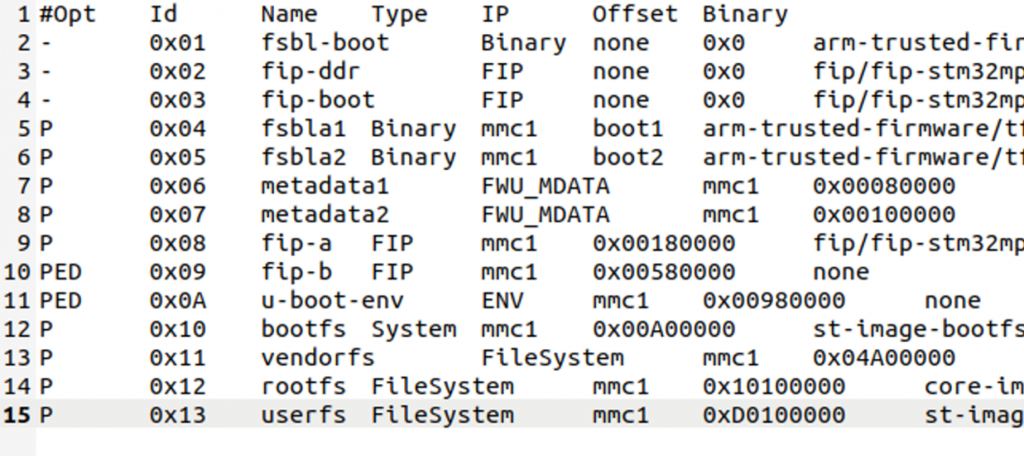The height and width of the screenshot is (456, 1024).
Task: Click boot1 text in the fsbla1 row
Action: click(628, 129)
